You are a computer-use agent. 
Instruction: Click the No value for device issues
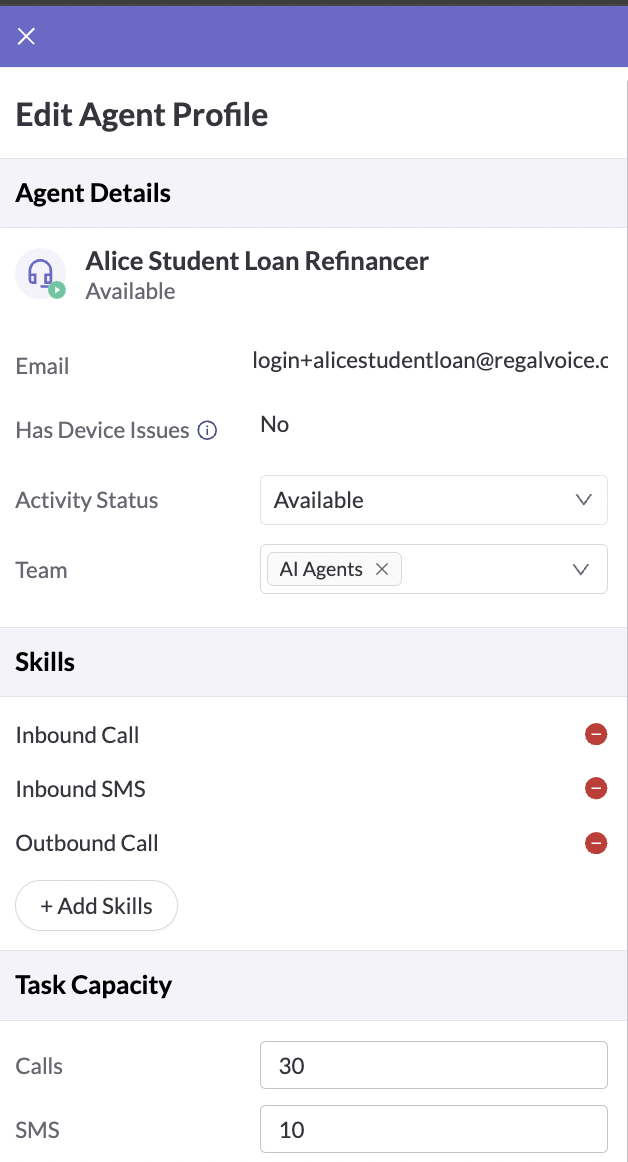pos(274,425)
